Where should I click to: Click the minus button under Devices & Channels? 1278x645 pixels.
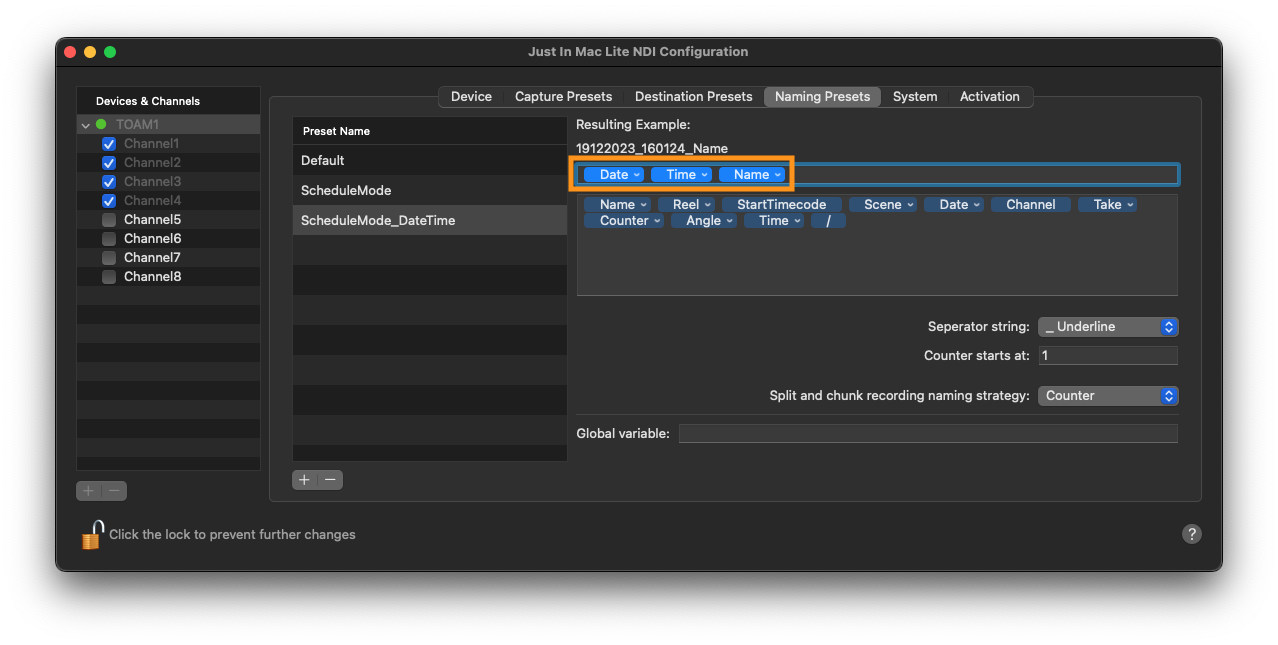(x=115, y=491)
